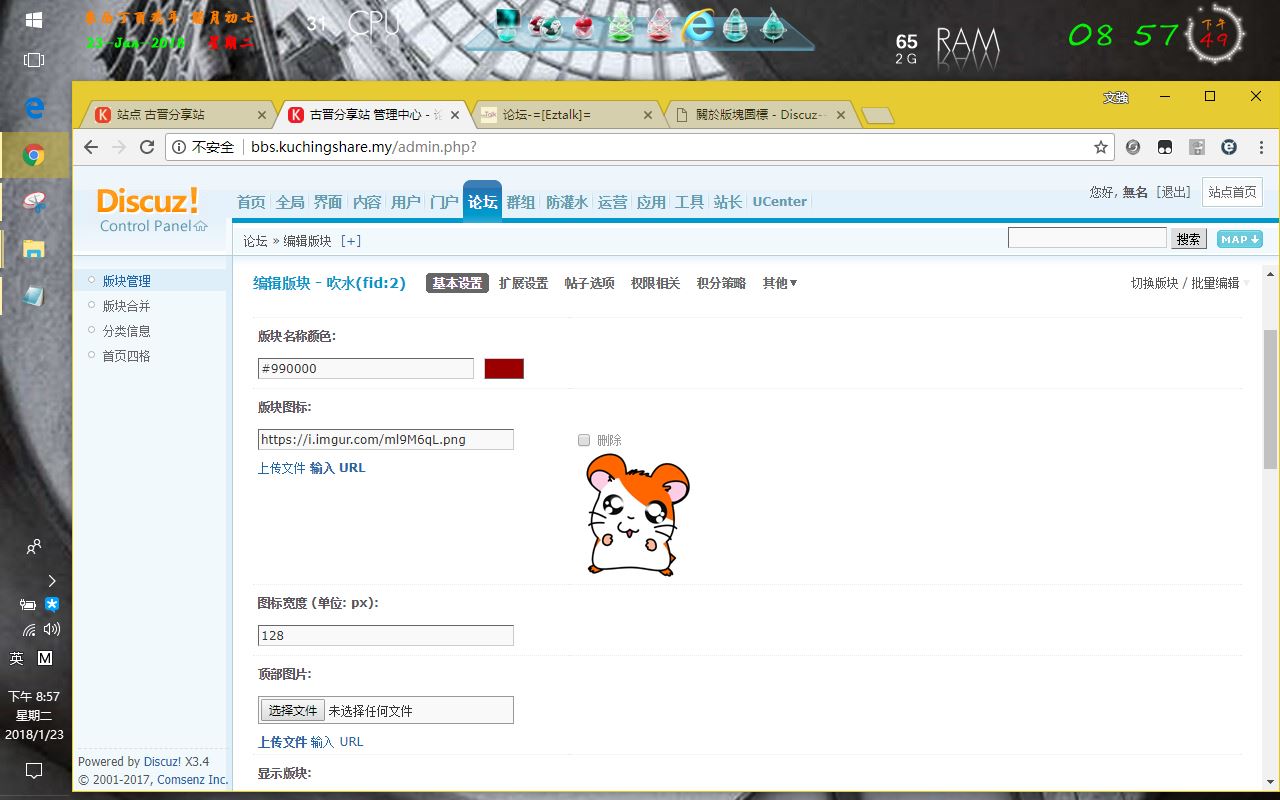Click the hamster forum icon preview
Image resolution: width=1280 pixels, height=800 pixels.
(x=638, y=514)
